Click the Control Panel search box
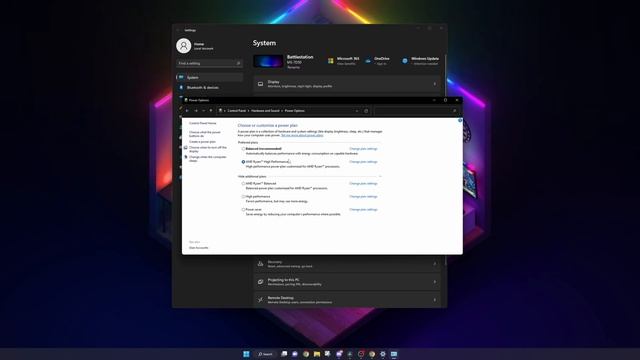This screenshot has width=640, height=360. pos(416,111)
